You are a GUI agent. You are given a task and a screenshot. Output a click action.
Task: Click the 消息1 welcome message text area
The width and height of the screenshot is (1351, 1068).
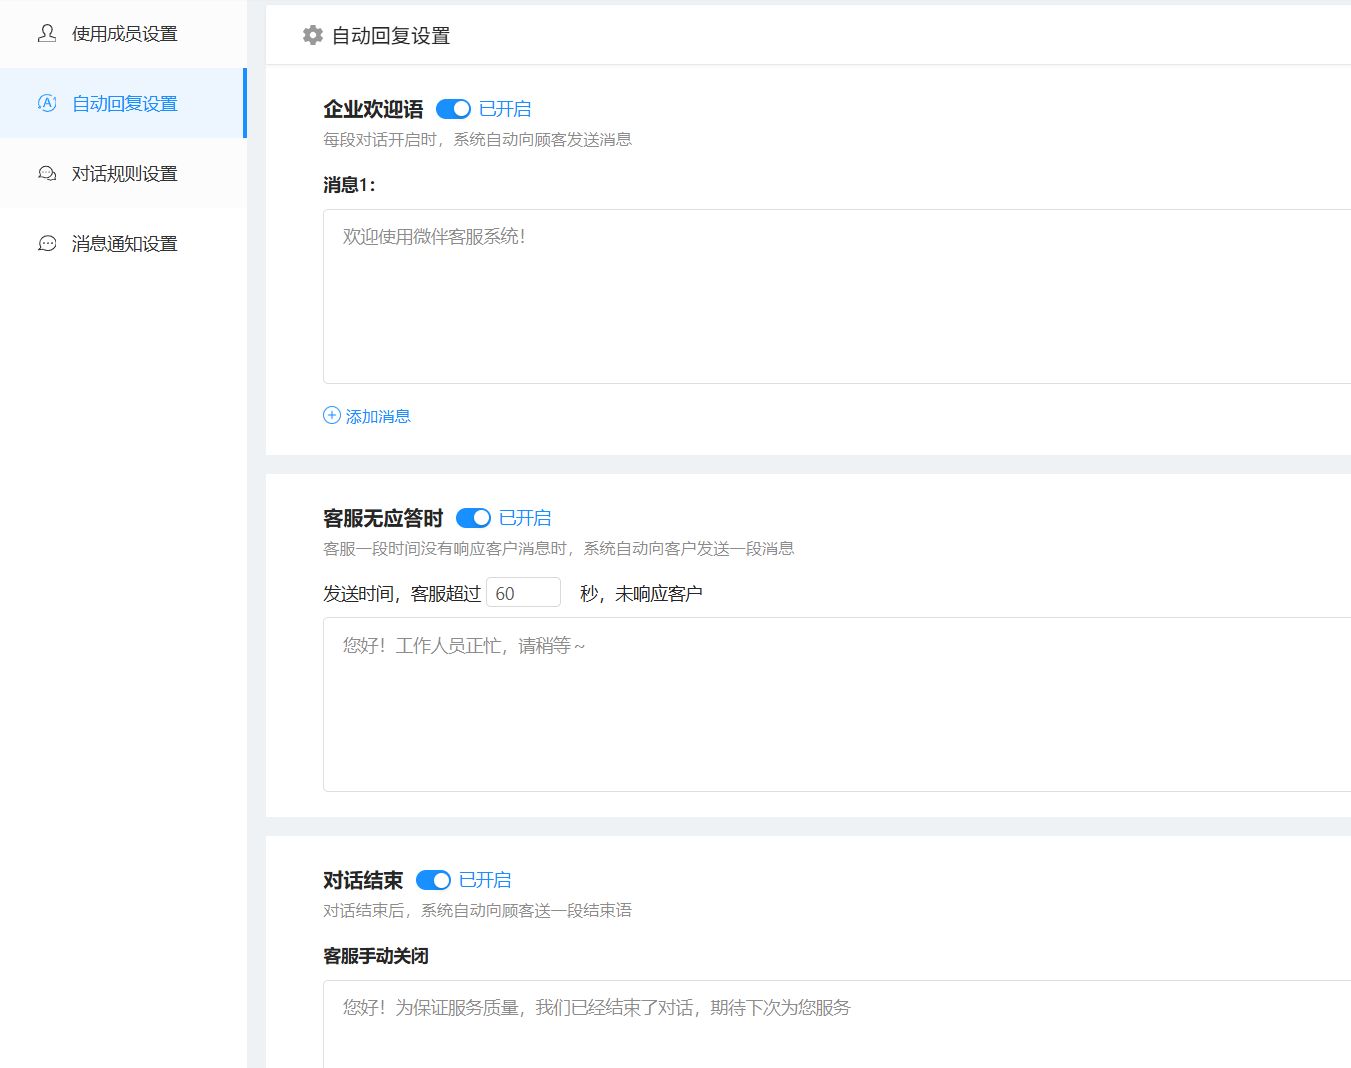coord(837,296)
